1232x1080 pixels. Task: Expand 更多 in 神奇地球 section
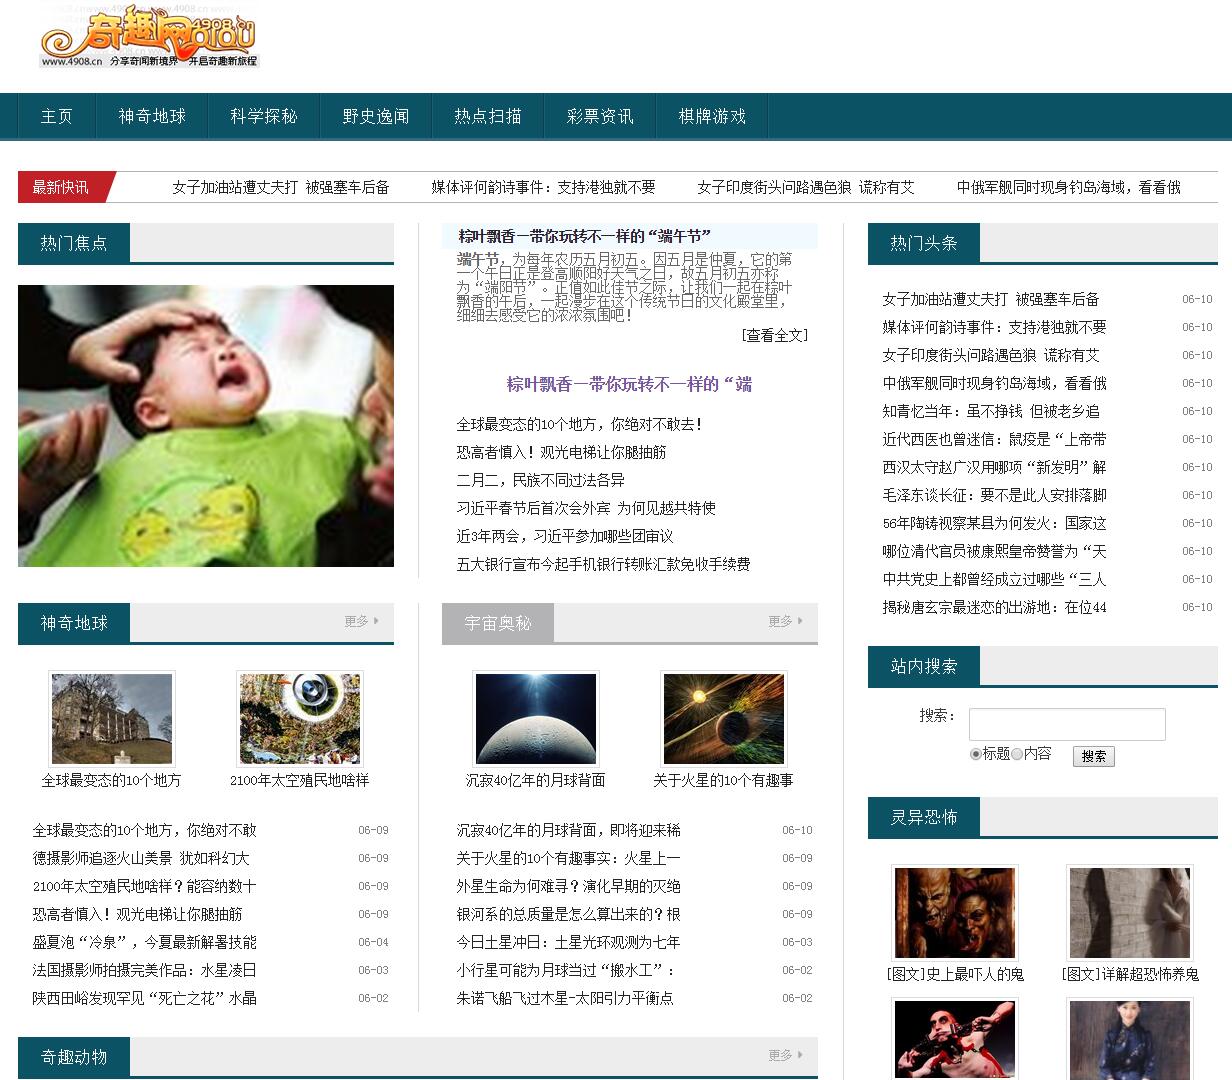click(361, 621)
